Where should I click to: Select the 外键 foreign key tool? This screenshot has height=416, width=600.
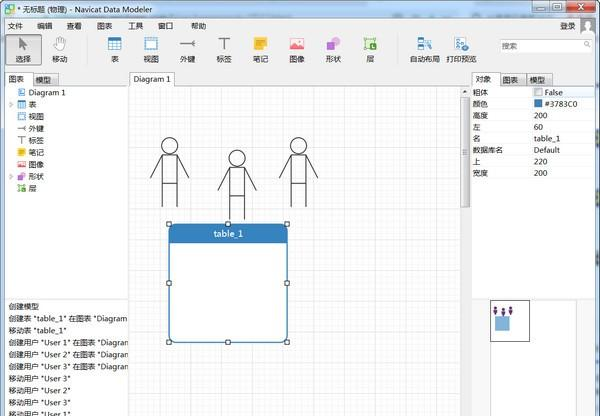click(188, 50)
